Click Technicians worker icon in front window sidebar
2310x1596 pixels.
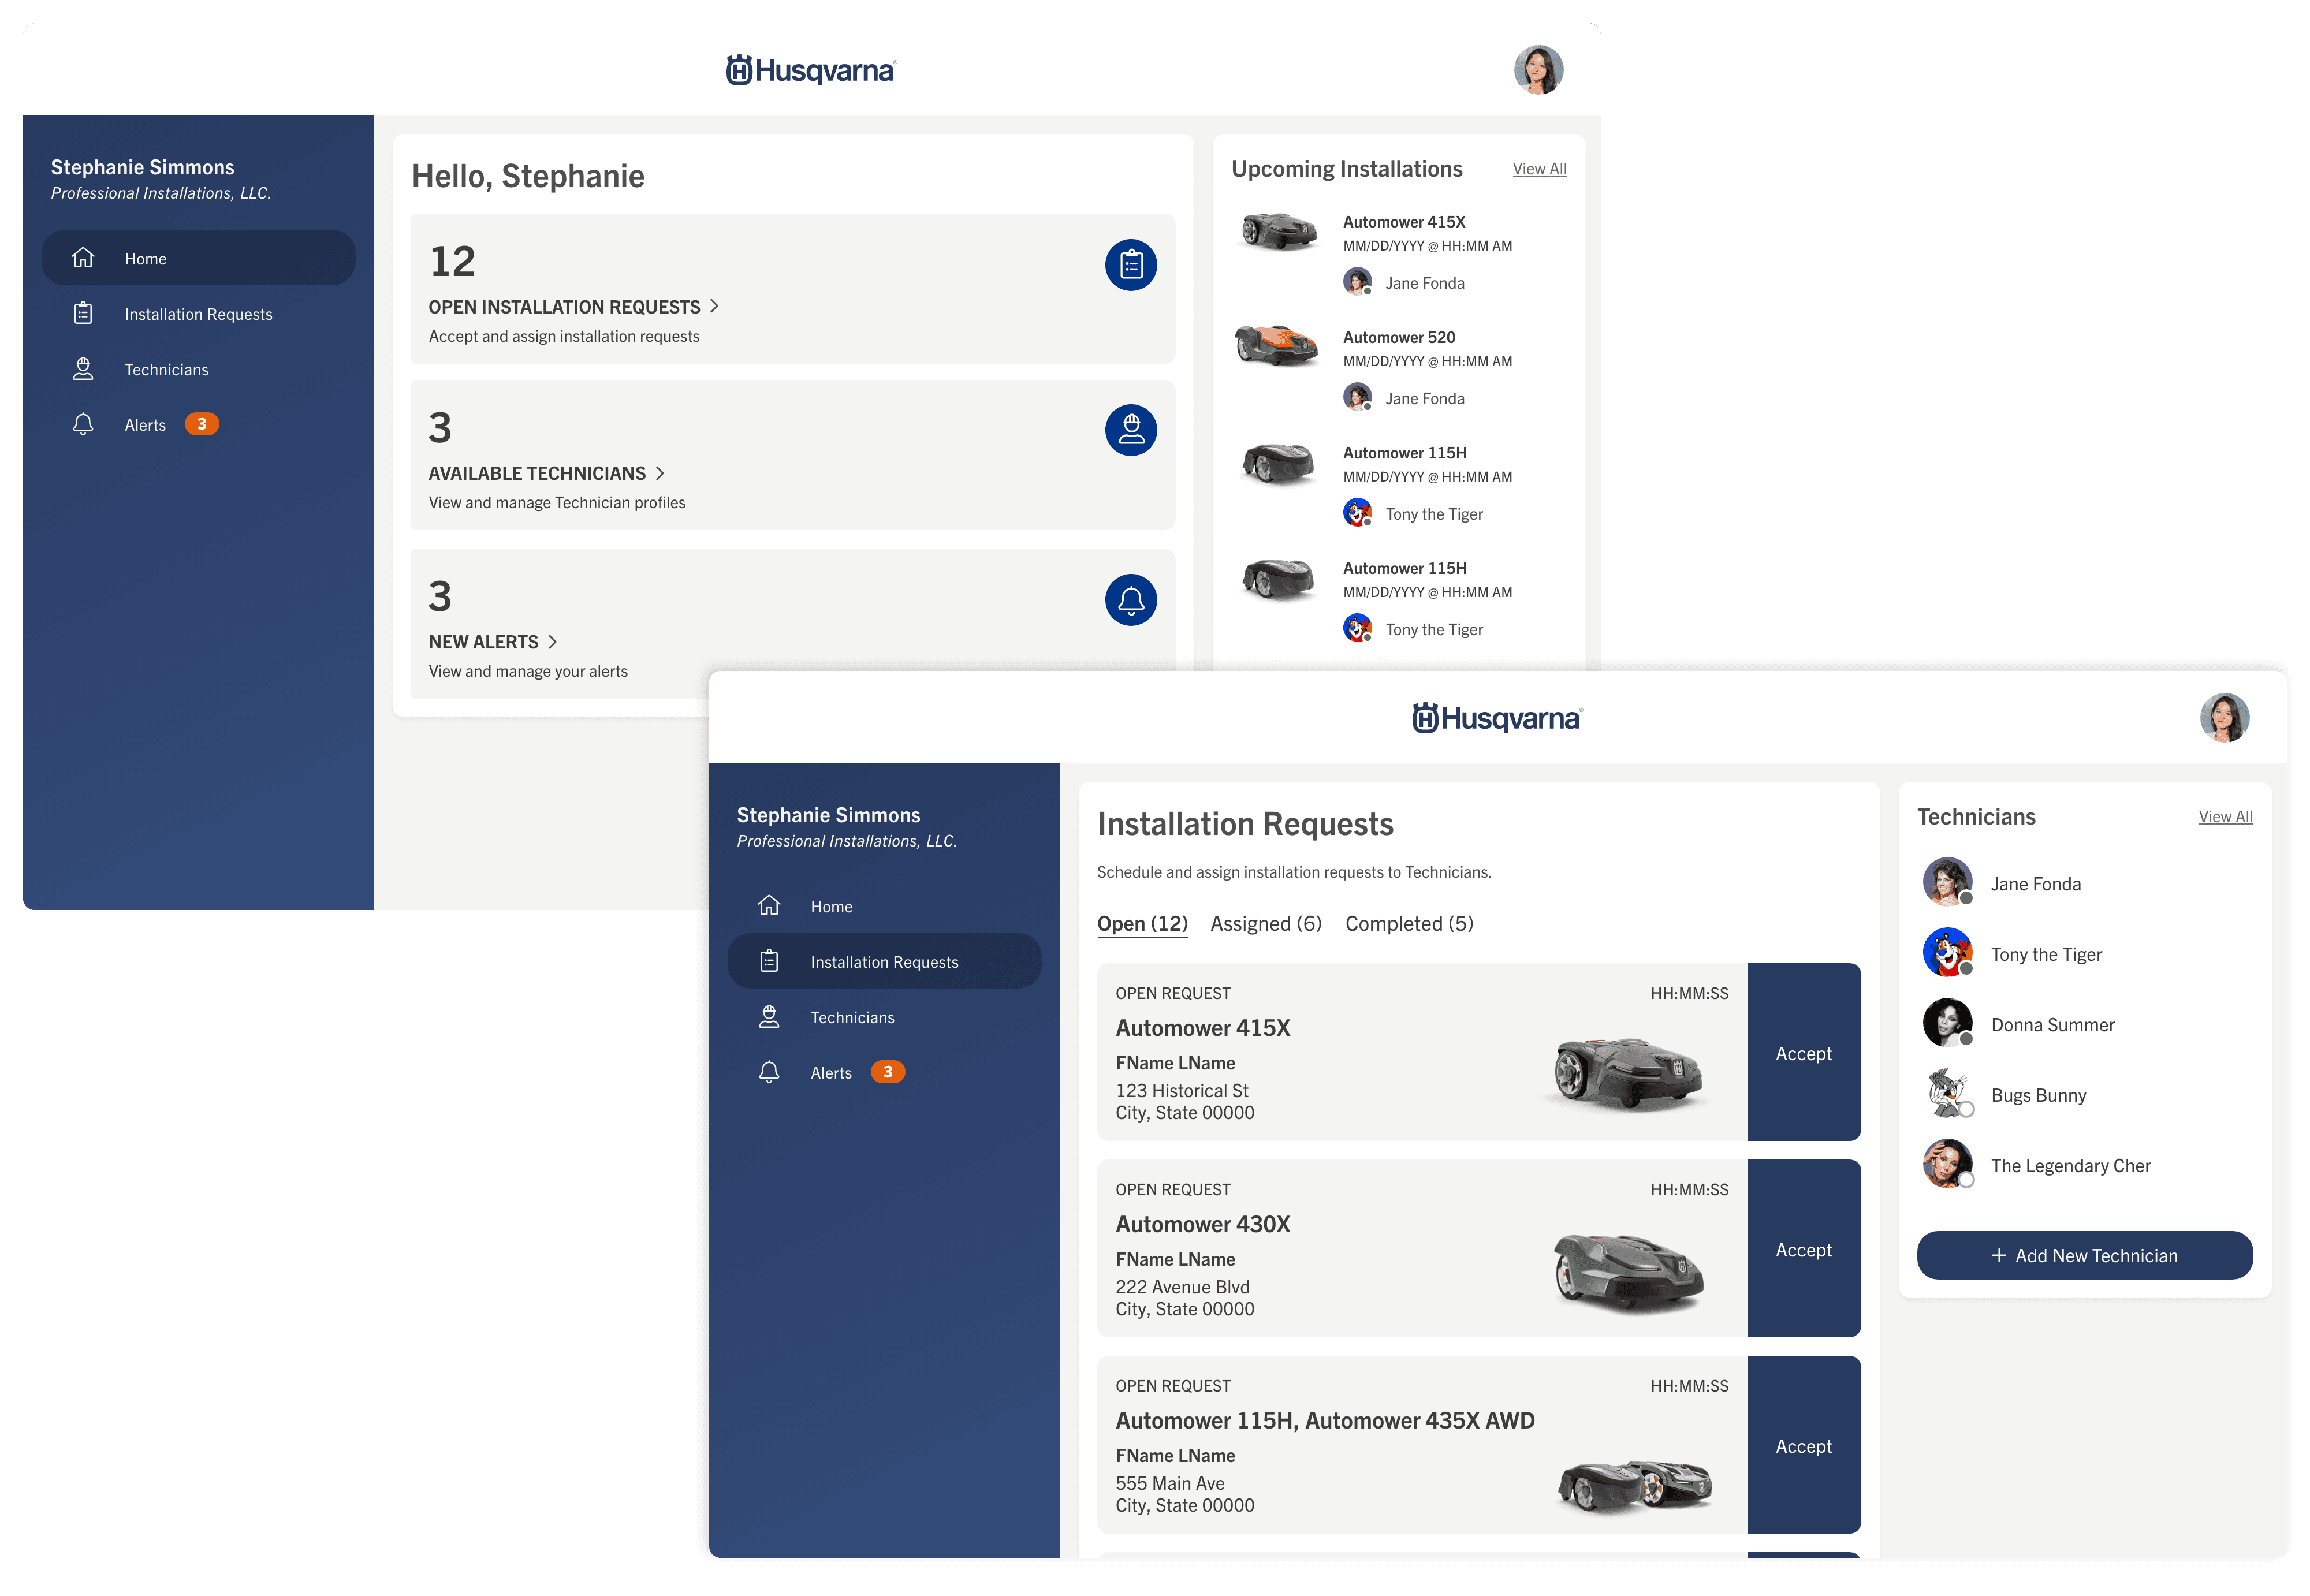coord(769,1017)
